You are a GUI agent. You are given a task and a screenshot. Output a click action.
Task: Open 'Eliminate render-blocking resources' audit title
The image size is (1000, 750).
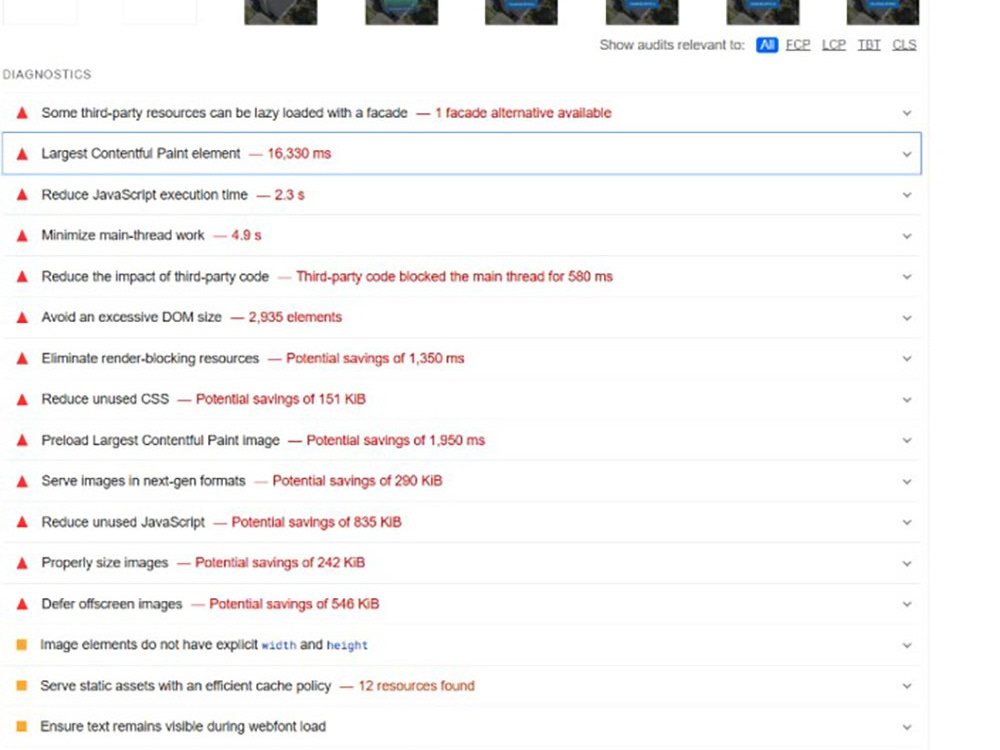coord(151,358)
